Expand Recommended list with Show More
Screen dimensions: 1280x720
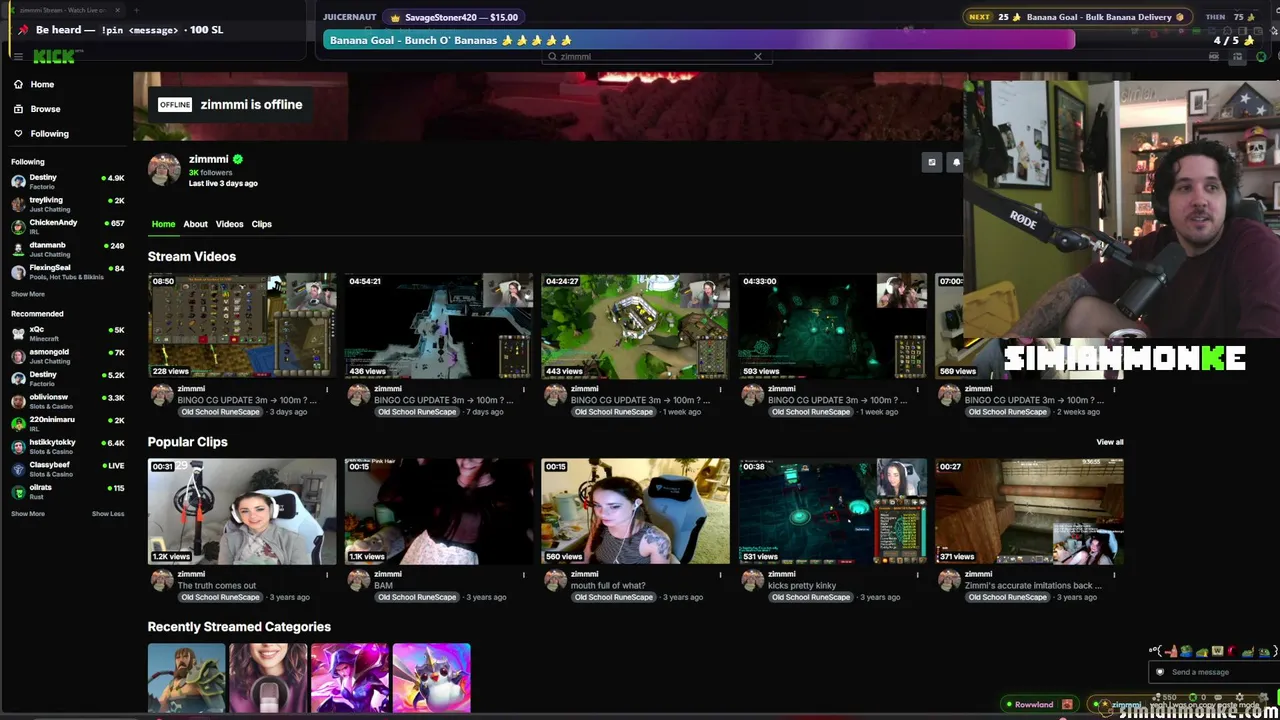[x=28, y=514]
